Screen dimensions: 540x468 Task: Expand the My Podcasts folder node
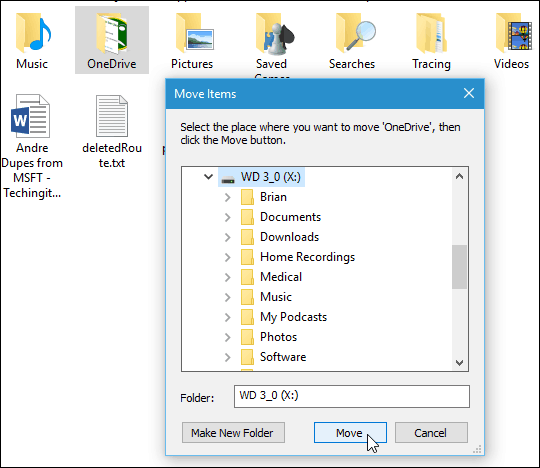[228, 317]
